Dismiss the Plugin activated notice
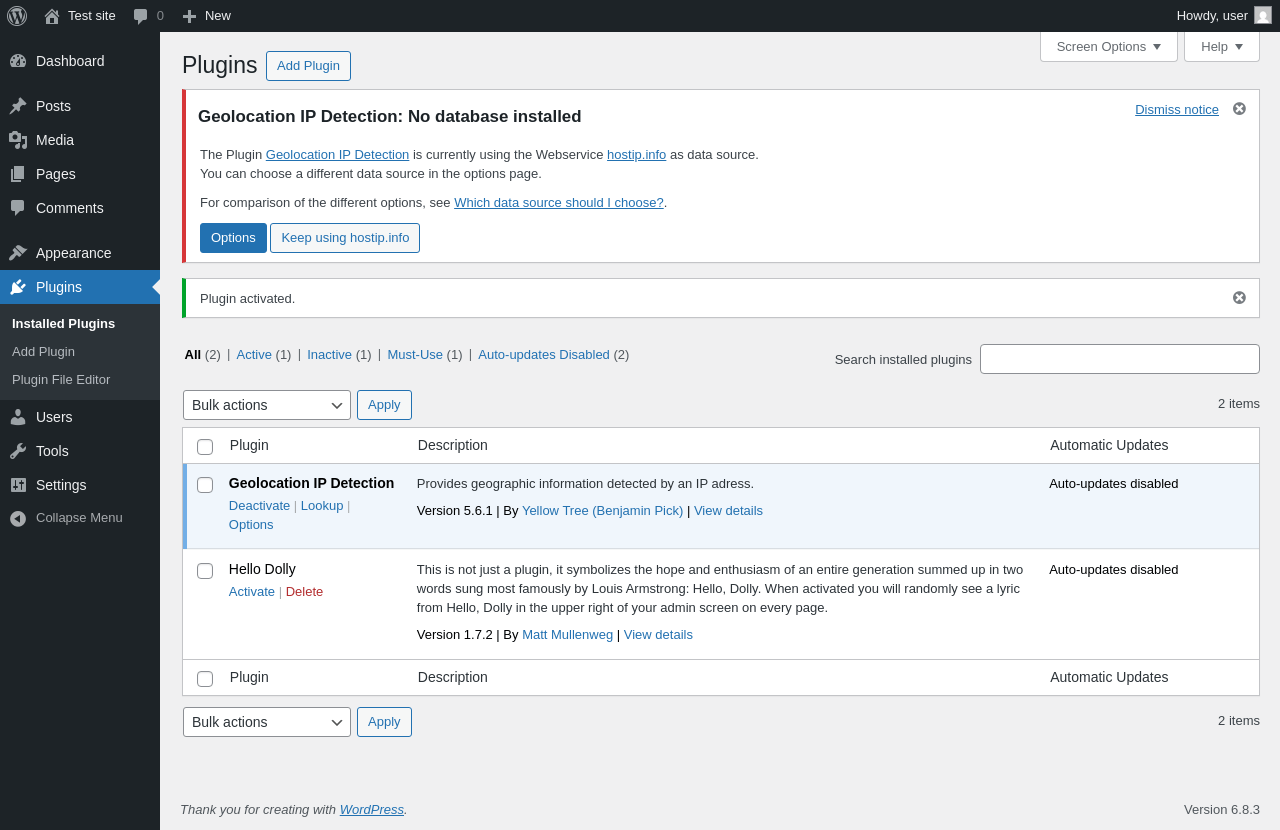1280x830 pixels. (x=1239, y=298)
